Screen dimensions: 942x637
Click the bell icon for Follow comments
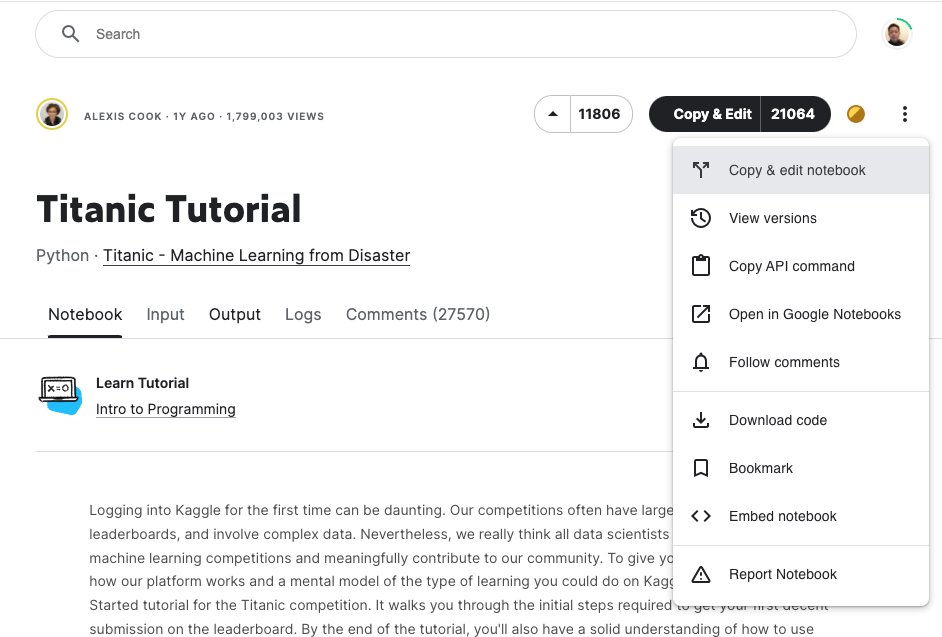pyautogui.click(x=700, y=362)
